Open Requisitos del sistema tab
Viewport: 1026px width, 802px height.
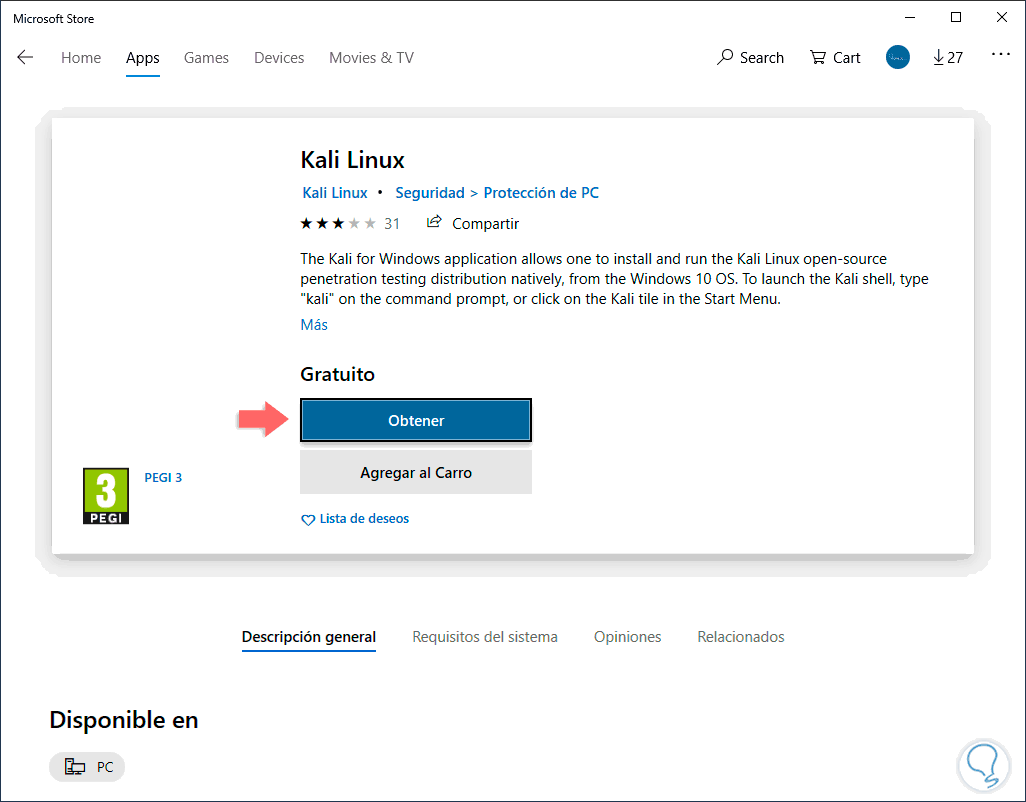pyautogui.click(x=485, y=637)
